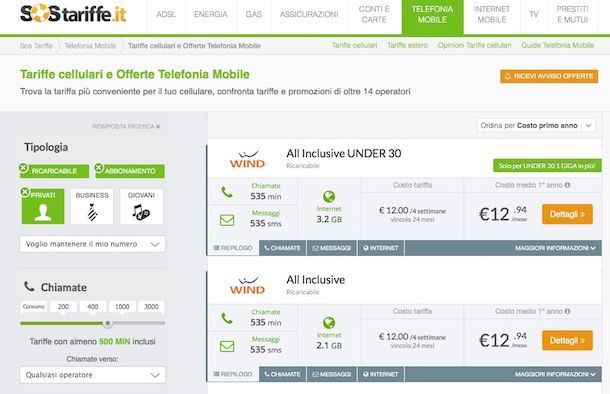
Task: Click Wind logo of All Inclusive UNDER 30
Action: (247, 159)
